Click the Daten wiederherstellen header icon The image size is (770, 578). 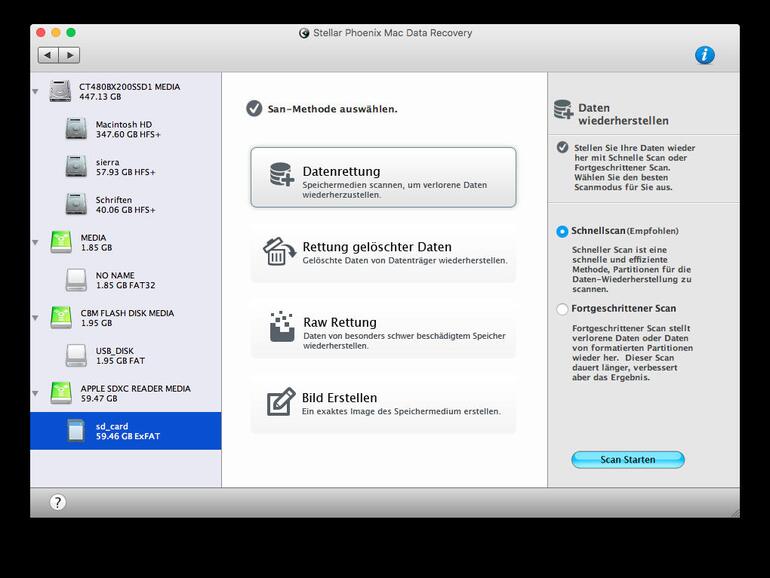click(563, 110)
